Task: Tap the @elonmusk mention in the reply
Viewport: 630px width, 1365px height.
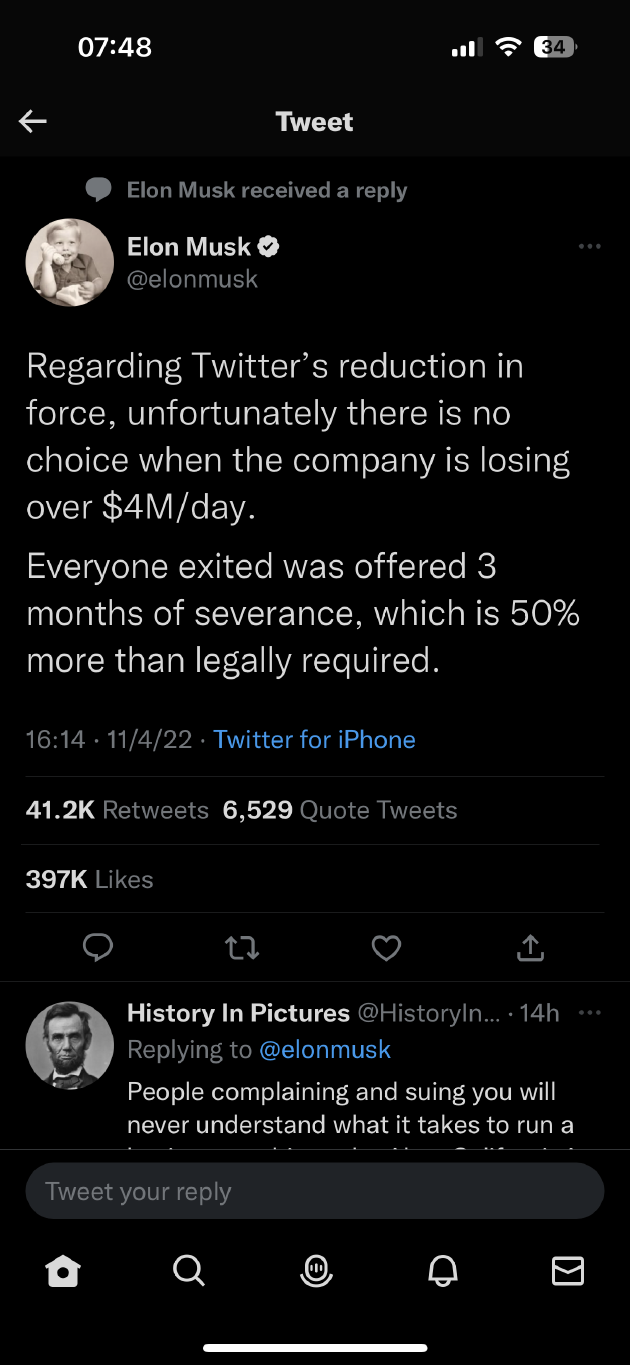Action: [325, 1049]
